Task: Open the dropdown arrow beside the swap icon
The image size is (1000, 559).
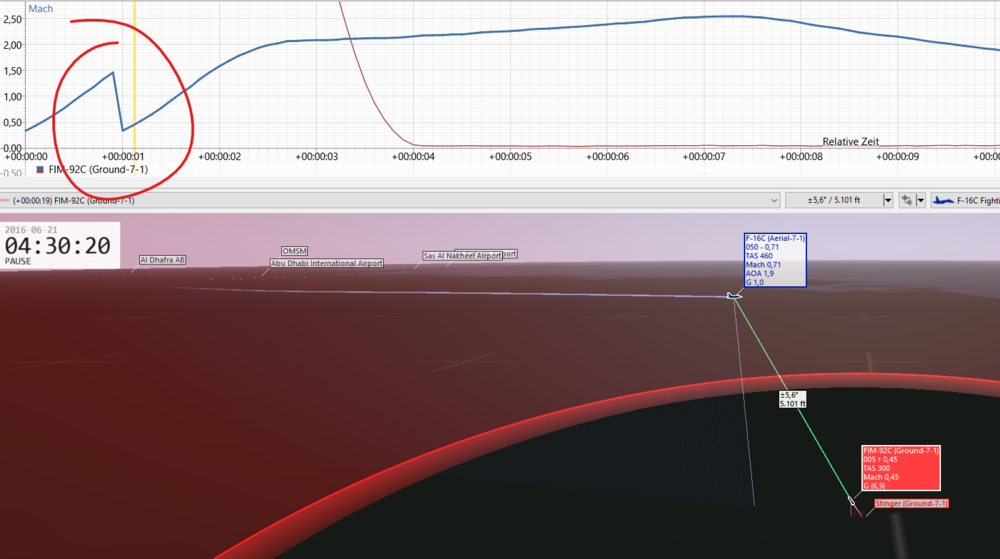Action: coord(920,200)
